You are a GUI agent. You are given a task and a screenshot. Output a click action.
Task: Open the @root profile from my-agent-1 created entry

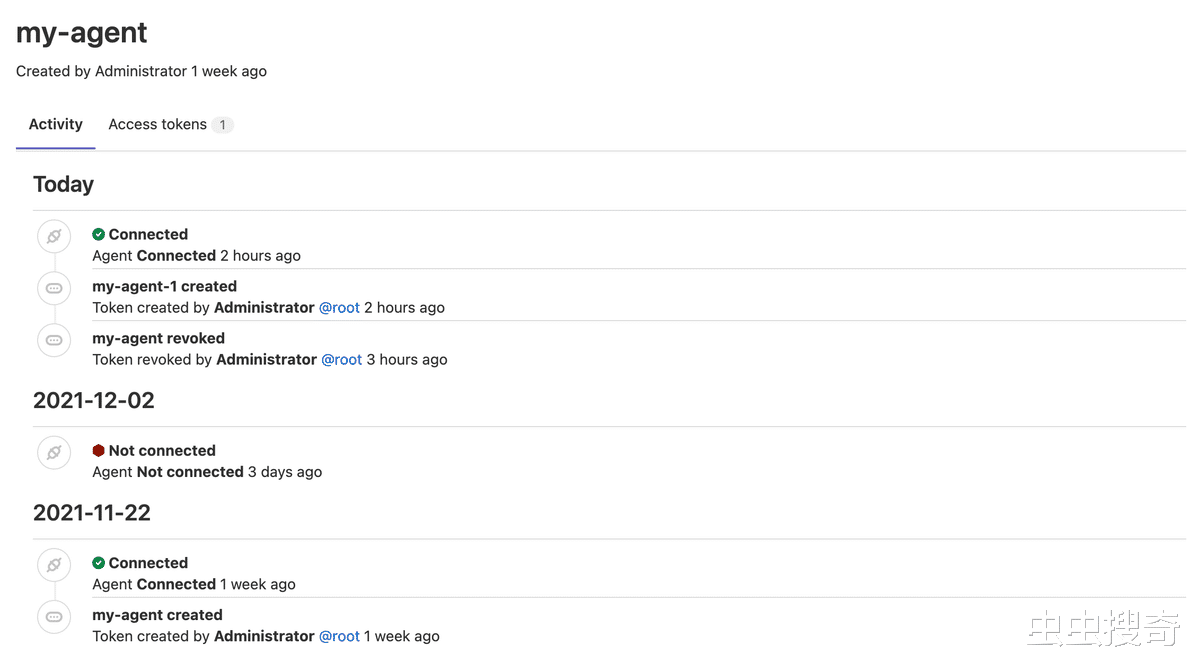339,307
